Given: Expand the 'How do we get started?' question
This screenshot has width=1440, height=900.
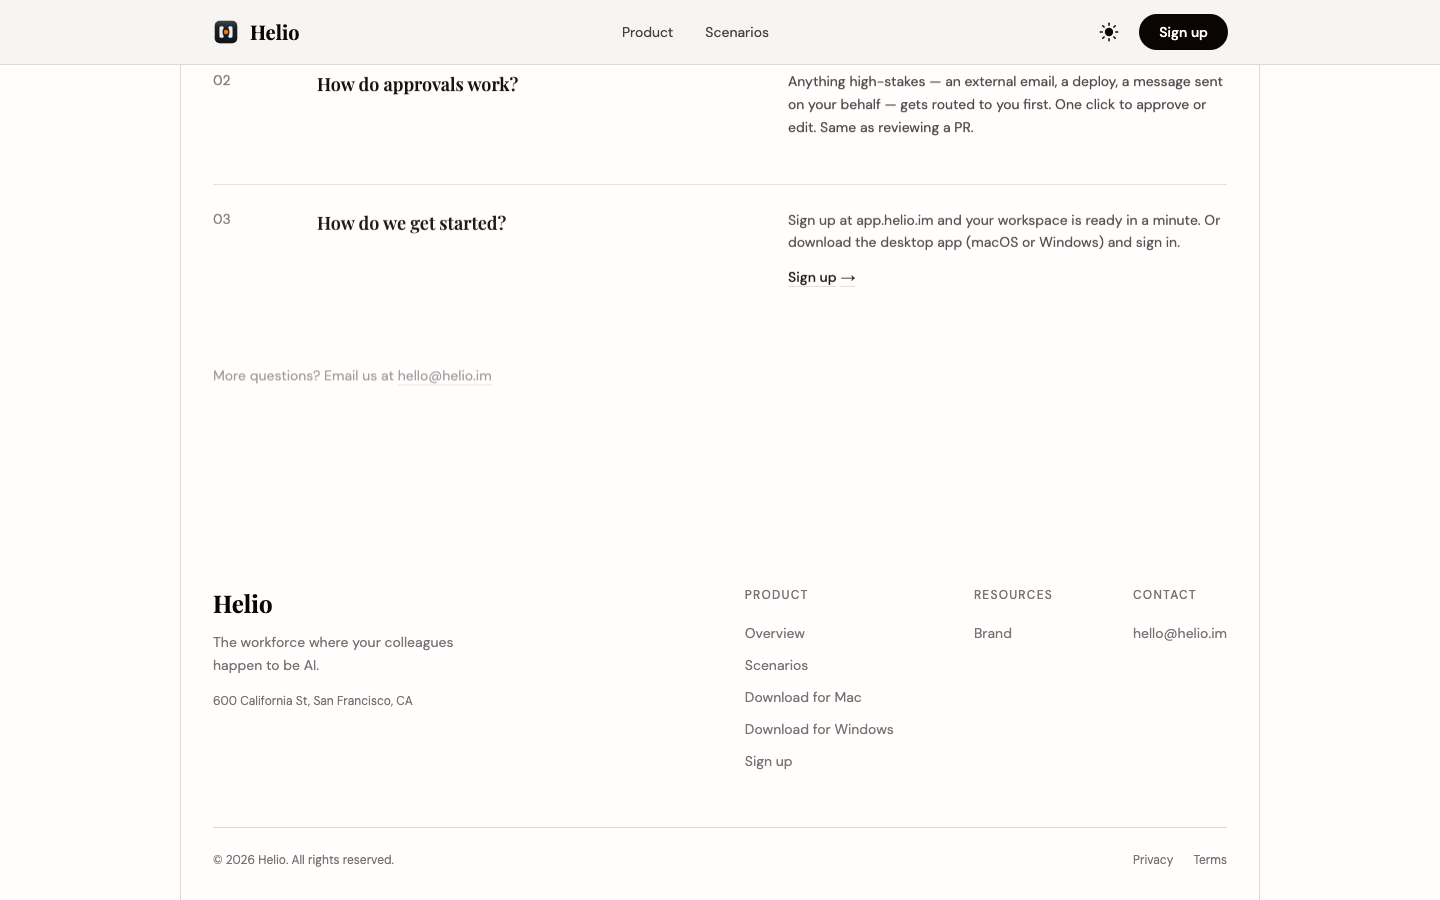Looking at the screenshot, I should pyautogui.click(x=411, y=223).
